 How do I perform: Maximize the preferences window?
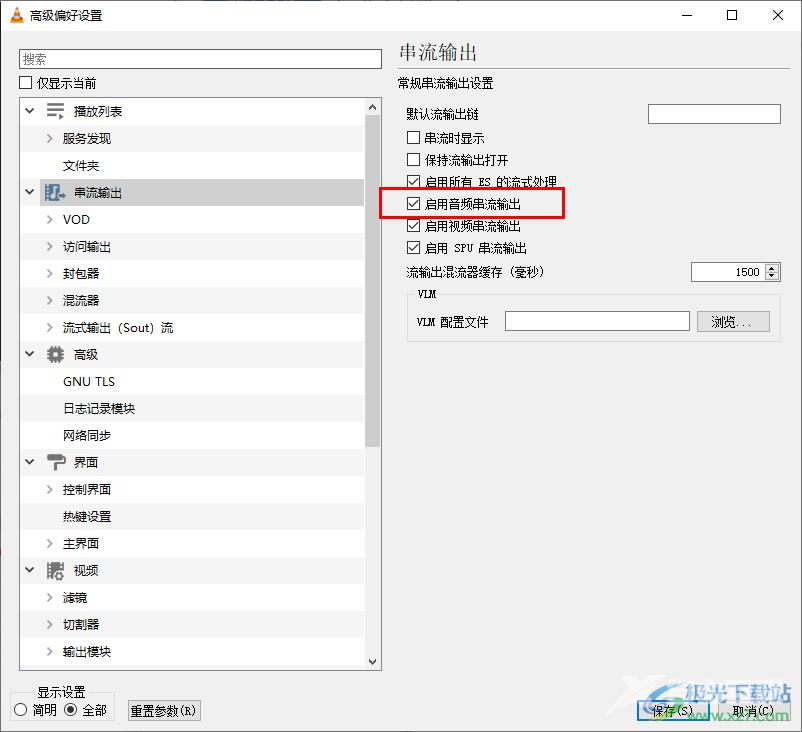(x=732, y=15)
